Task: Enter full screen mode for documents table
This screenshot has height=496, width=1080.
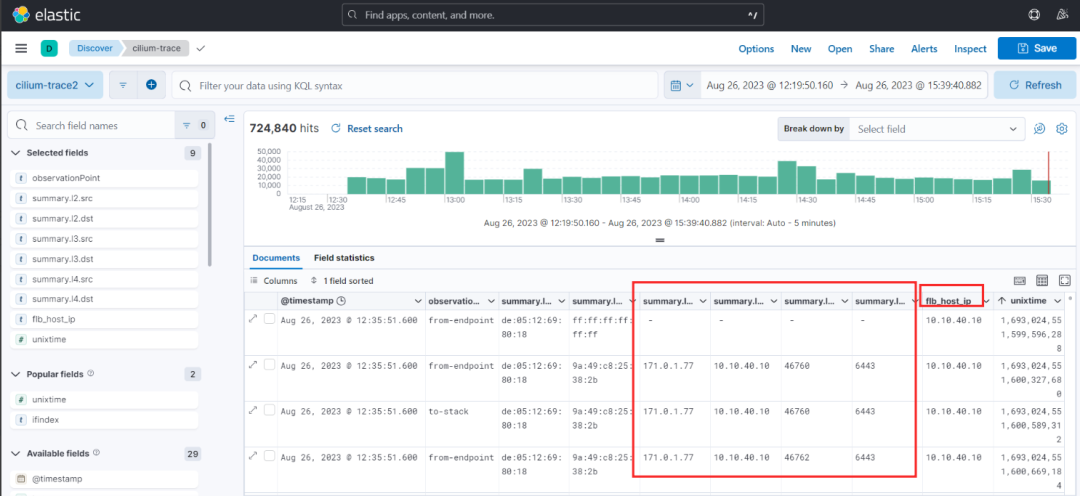Action: (1065, 280)
